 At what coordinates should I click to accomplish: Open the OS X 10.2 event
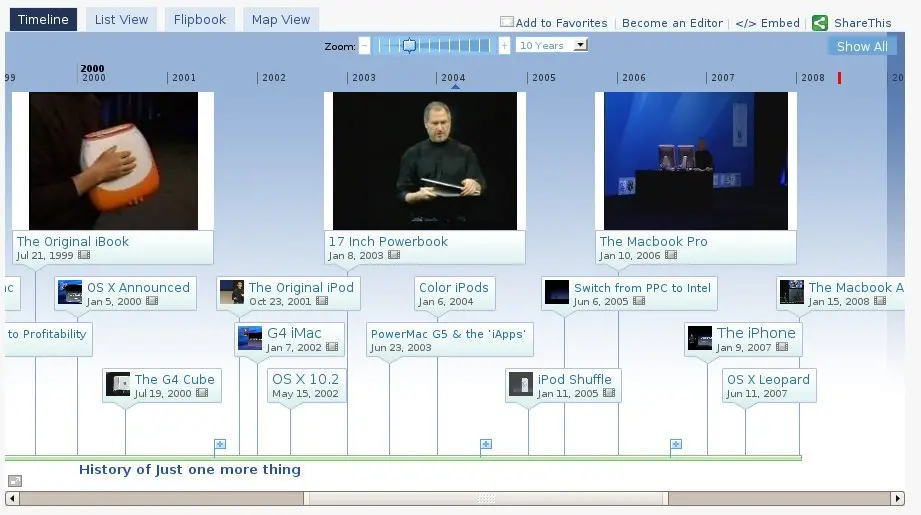tap(306, 385)
